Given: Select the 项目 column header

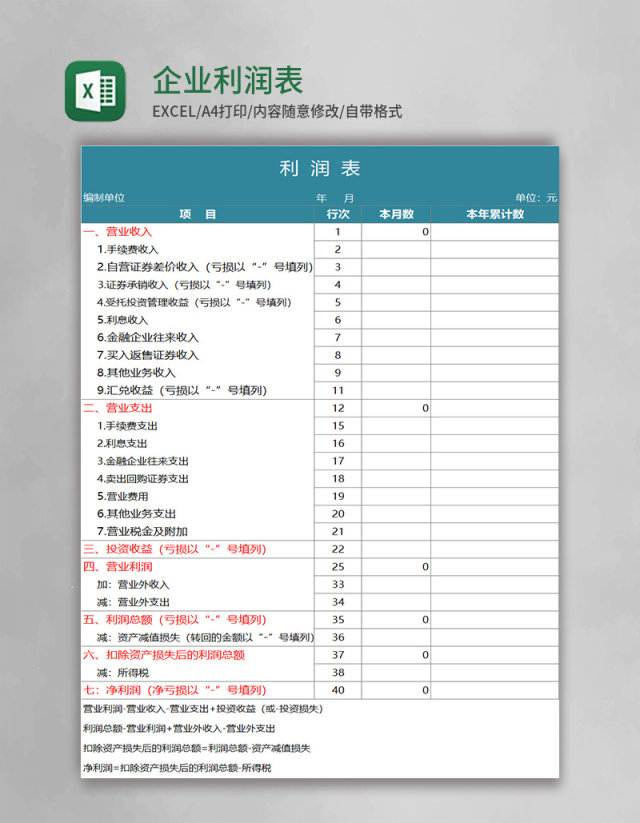Looking at the screenshot, I should pos(197,214).
